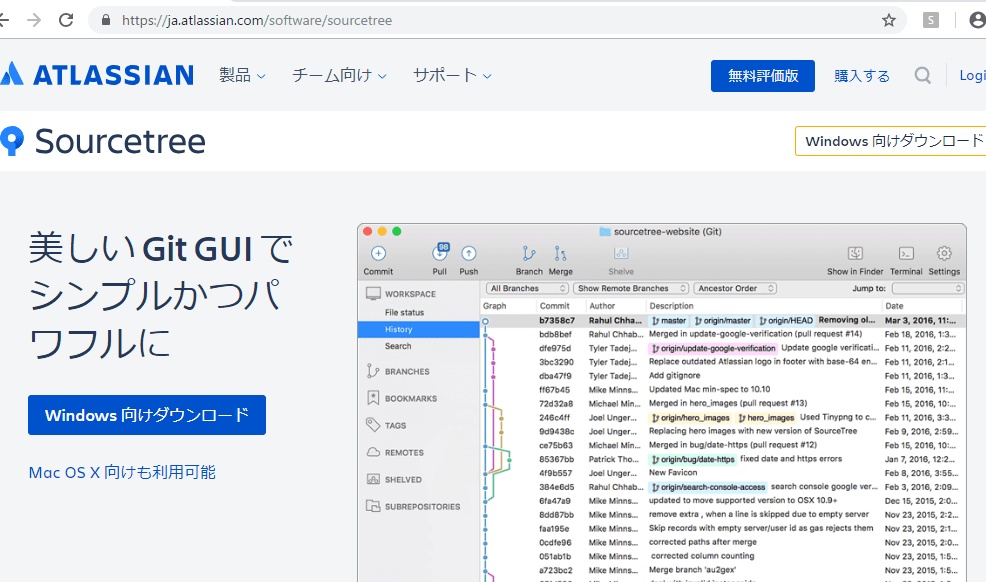
Task: Click origin/update-google-verification tag
Action: [x=713, y=348]
